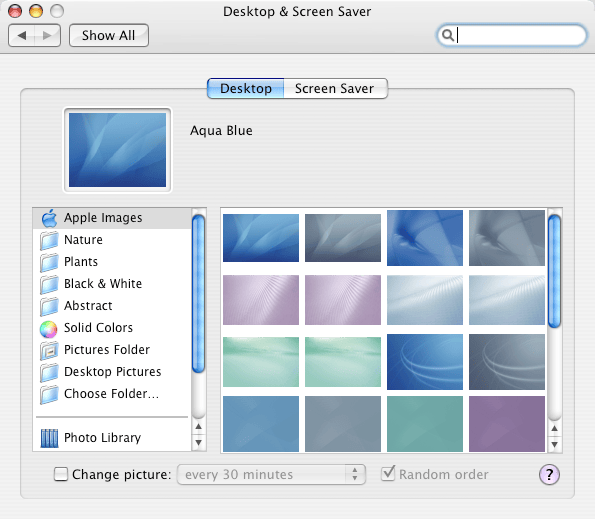
Task: Toggle the Random order checkbox
Action: click(388, 473)
